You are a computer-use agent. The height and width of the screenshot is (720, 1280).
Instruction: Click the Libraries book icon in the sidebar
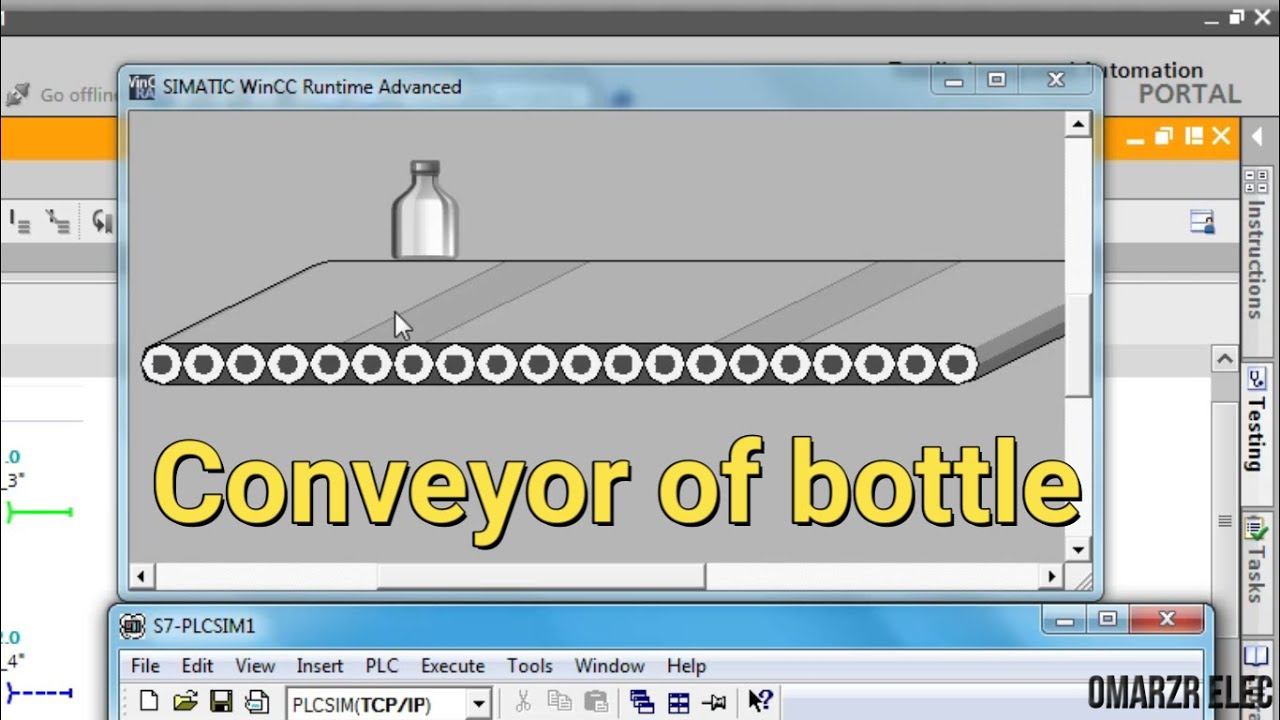click(1257, 656)
